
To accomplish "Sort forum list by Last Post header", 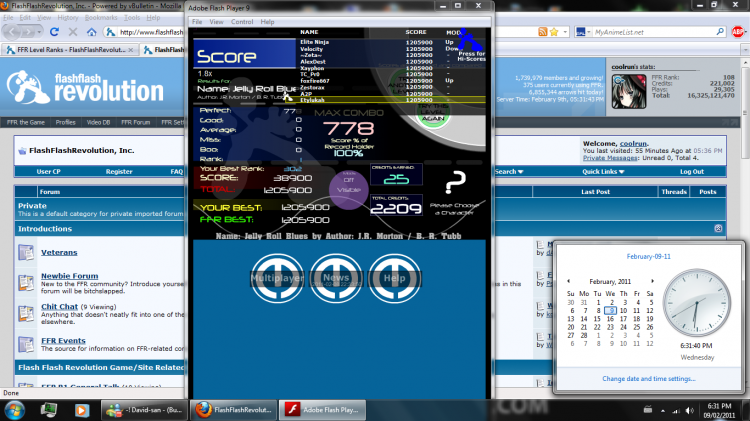I will 595,191.
